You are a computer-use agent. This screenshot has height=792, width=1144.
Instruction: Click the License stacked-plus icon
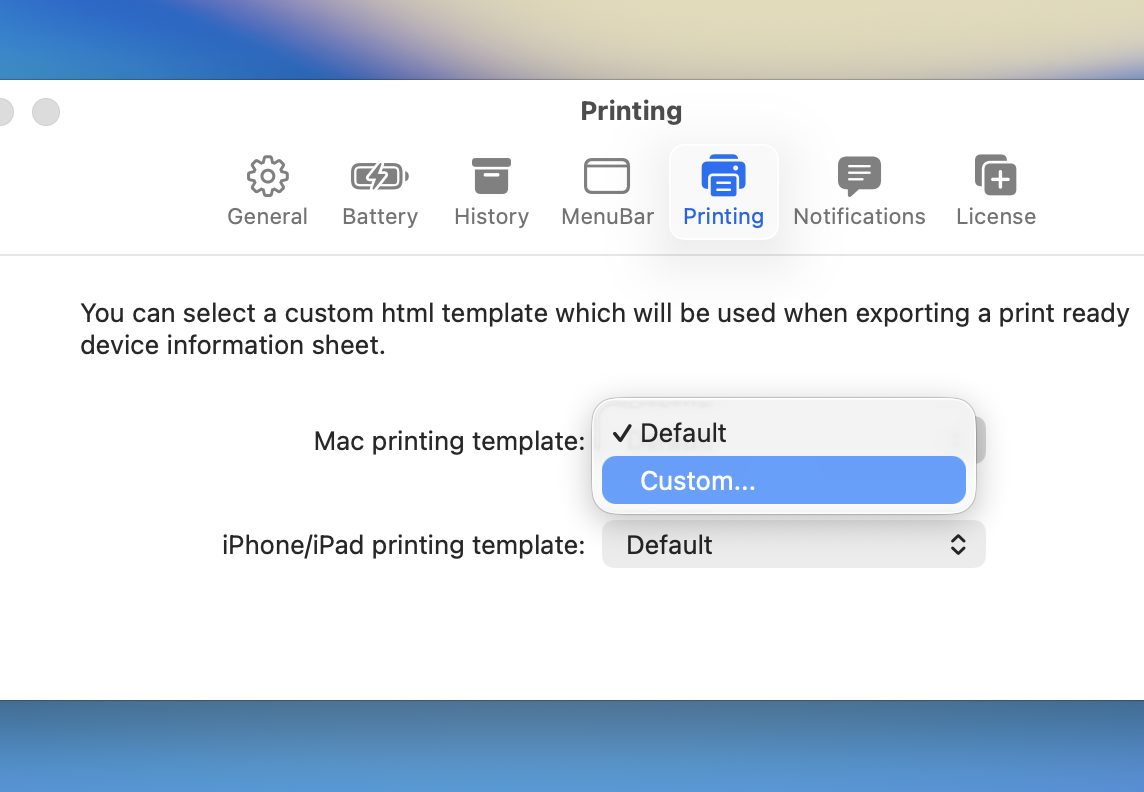click(996, 177)
